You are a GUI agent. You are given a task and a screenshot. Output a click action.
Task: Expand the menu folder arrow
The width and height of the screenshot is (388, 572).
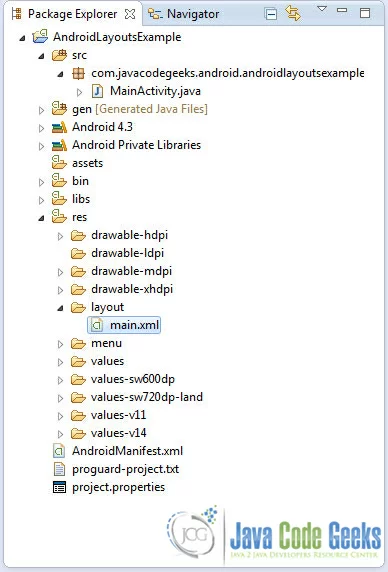[61, 344]
